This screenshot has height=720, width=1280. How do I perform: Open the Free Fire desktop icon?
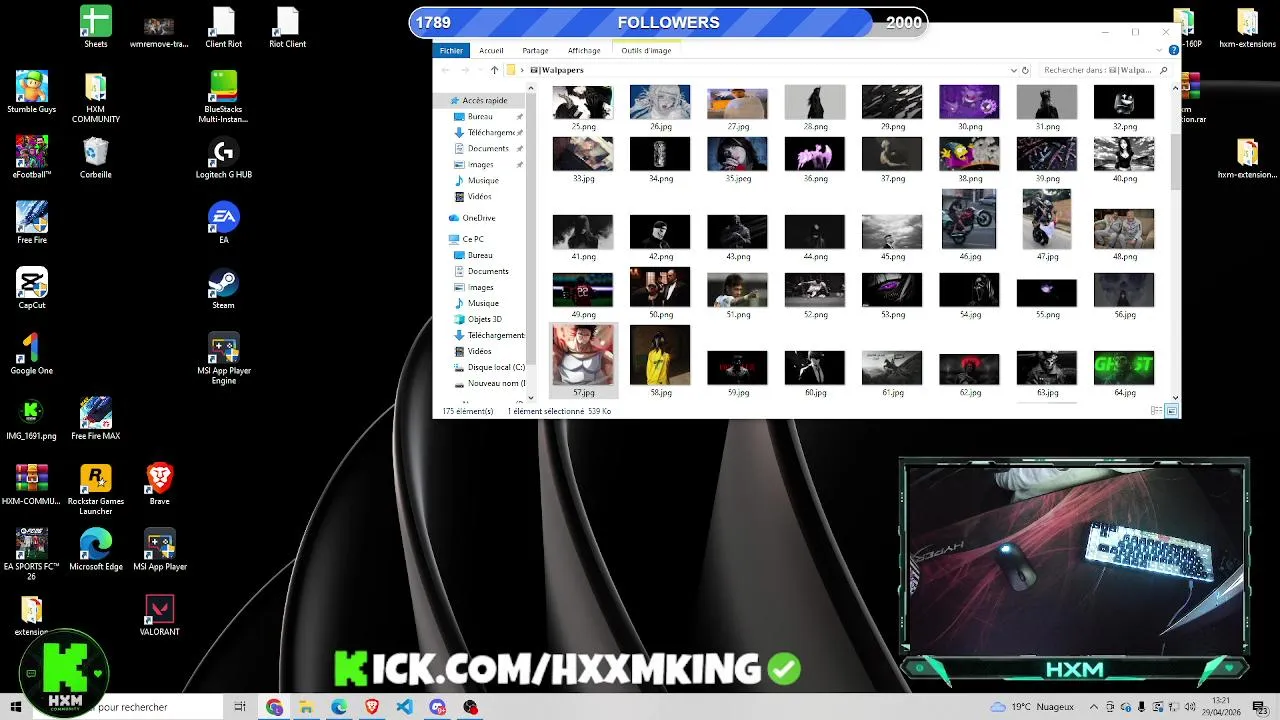pos(32,222)
